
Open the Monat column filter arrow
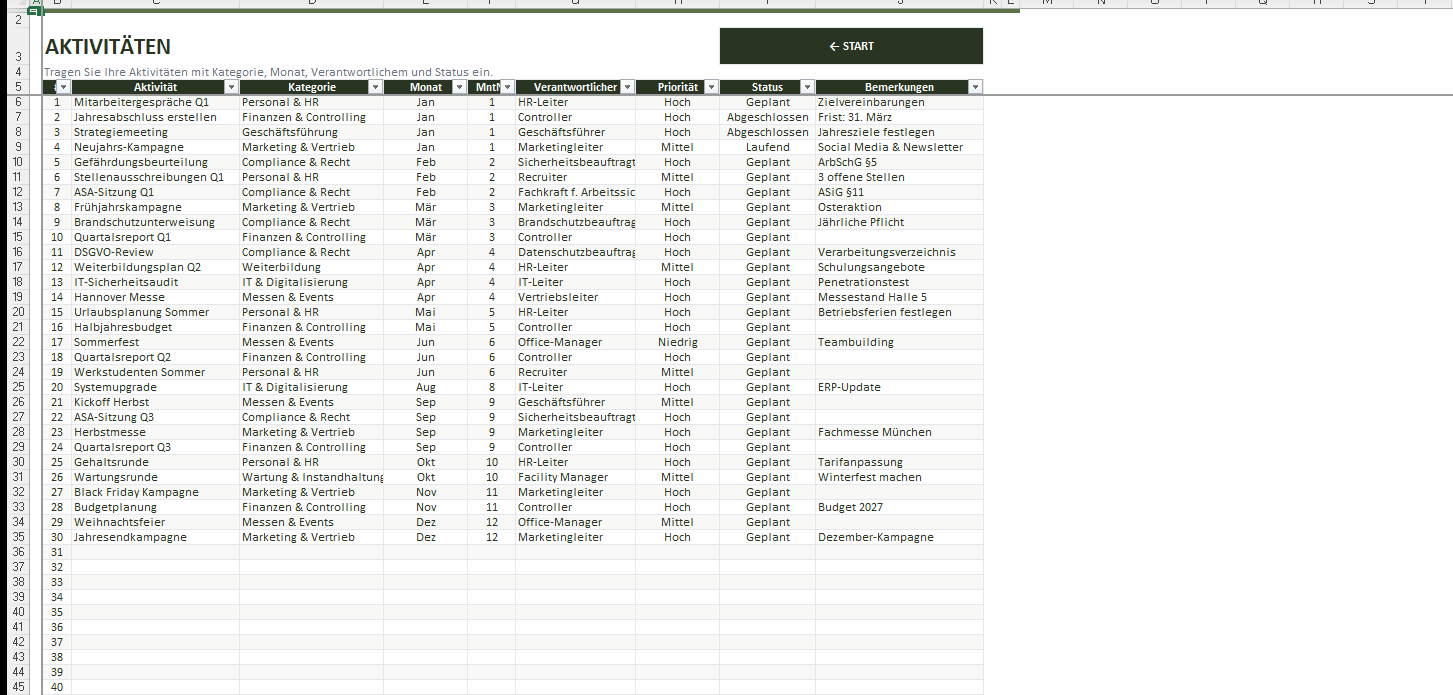(459, 88)
